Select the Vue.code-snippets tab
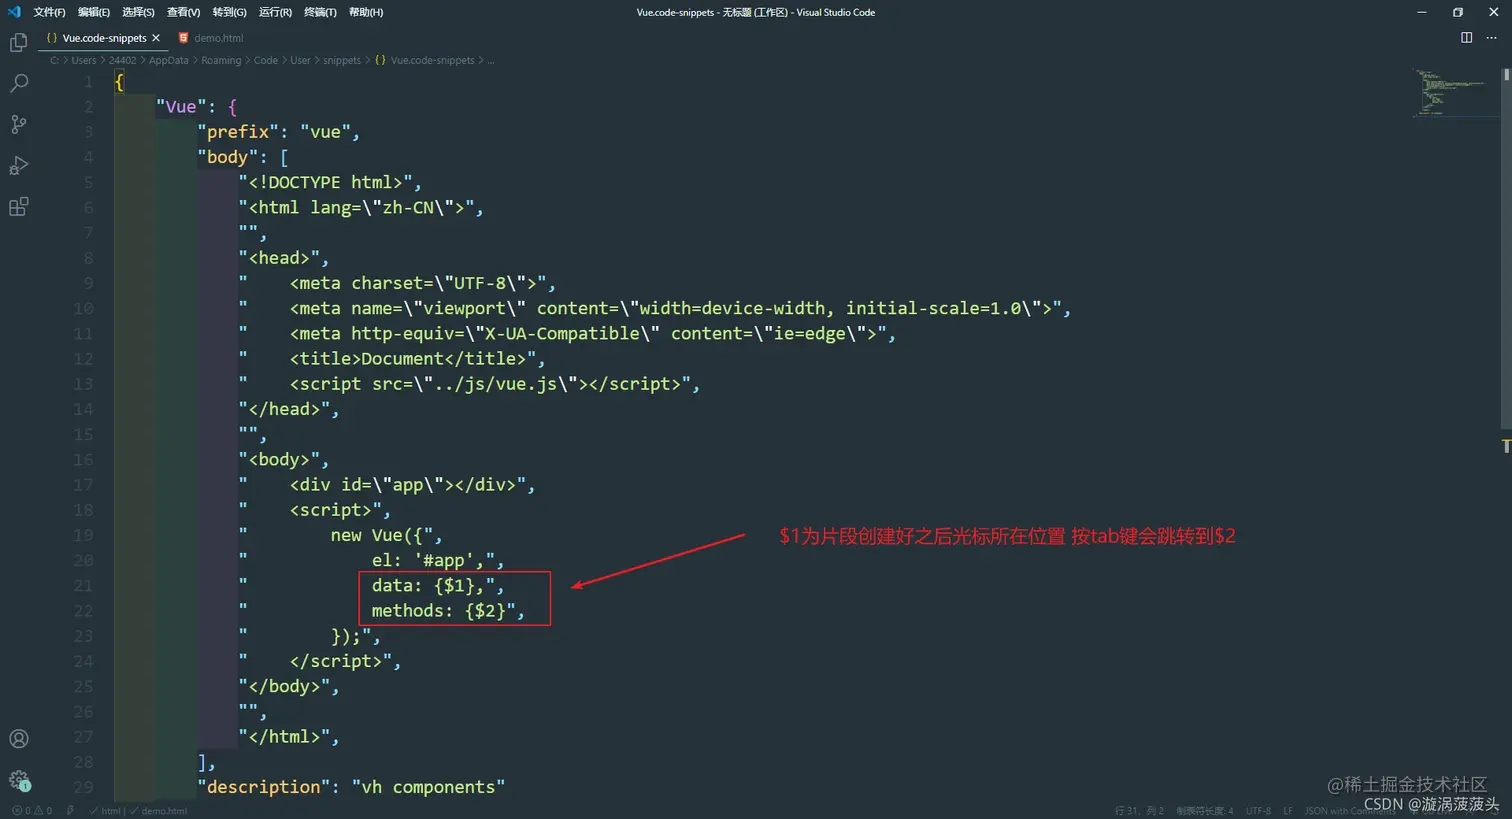The image size is (1512, 819). 104,38
